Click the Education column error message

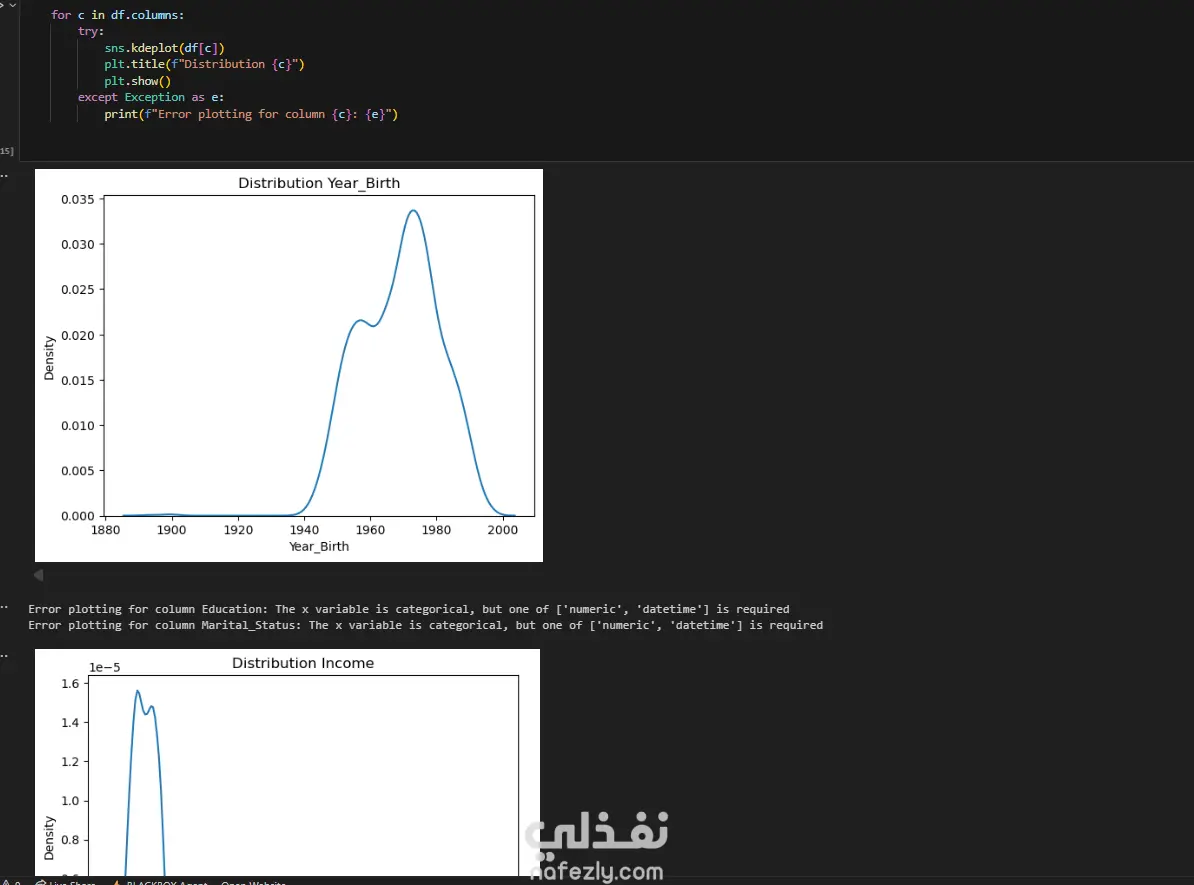click(x=408, y=609)
